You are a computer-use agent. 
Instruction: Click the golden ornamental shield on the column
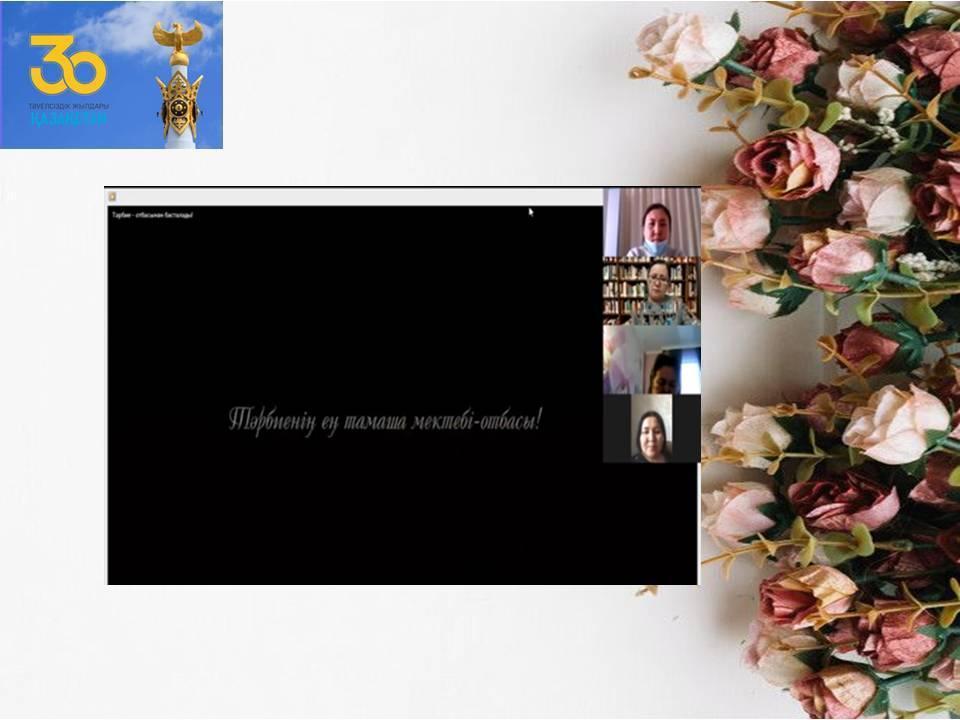179,105
